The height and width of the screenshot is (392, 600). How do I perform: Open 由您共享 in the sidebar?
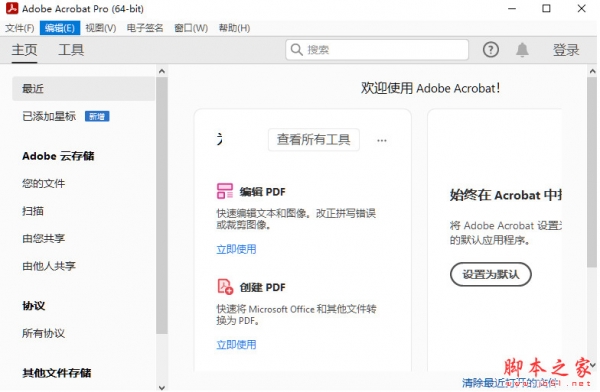click(x=44, y=238)
